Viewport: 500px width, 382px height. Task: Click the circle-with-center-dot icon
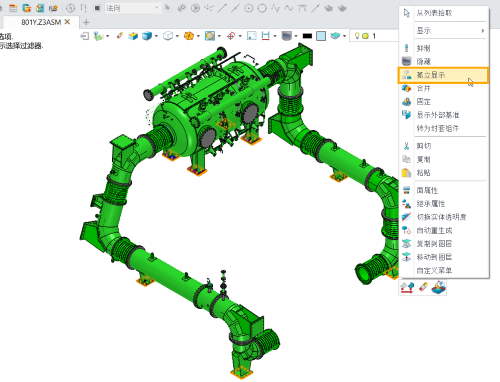[x=249, y=8]
